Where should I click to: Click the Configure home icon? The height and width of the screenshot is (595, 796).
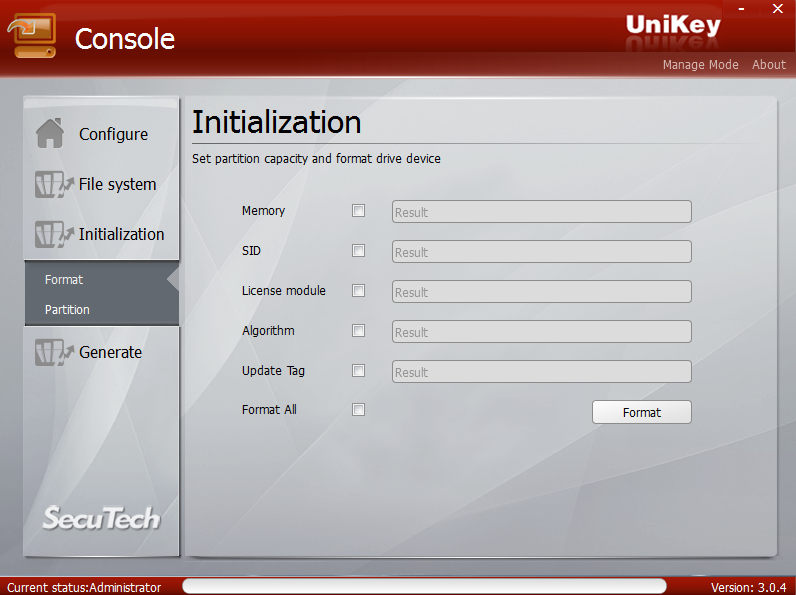pos(50,134)
